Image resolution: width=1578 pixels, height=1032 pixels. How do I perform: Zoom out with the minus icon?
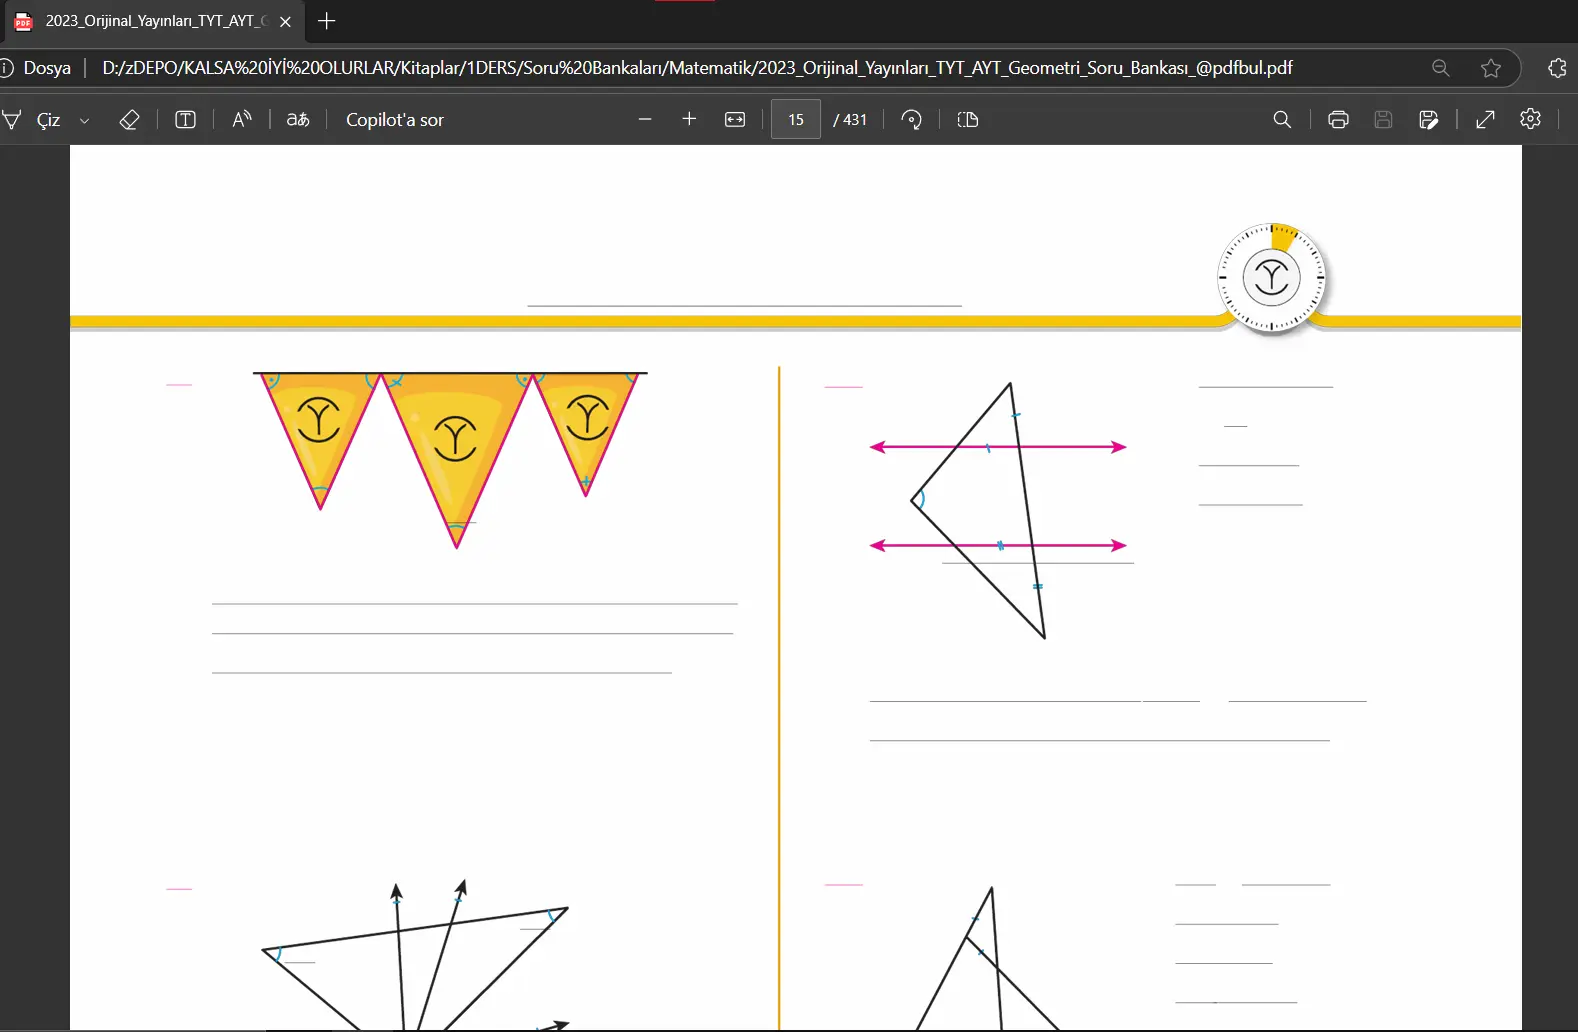[x=645, y=119]
